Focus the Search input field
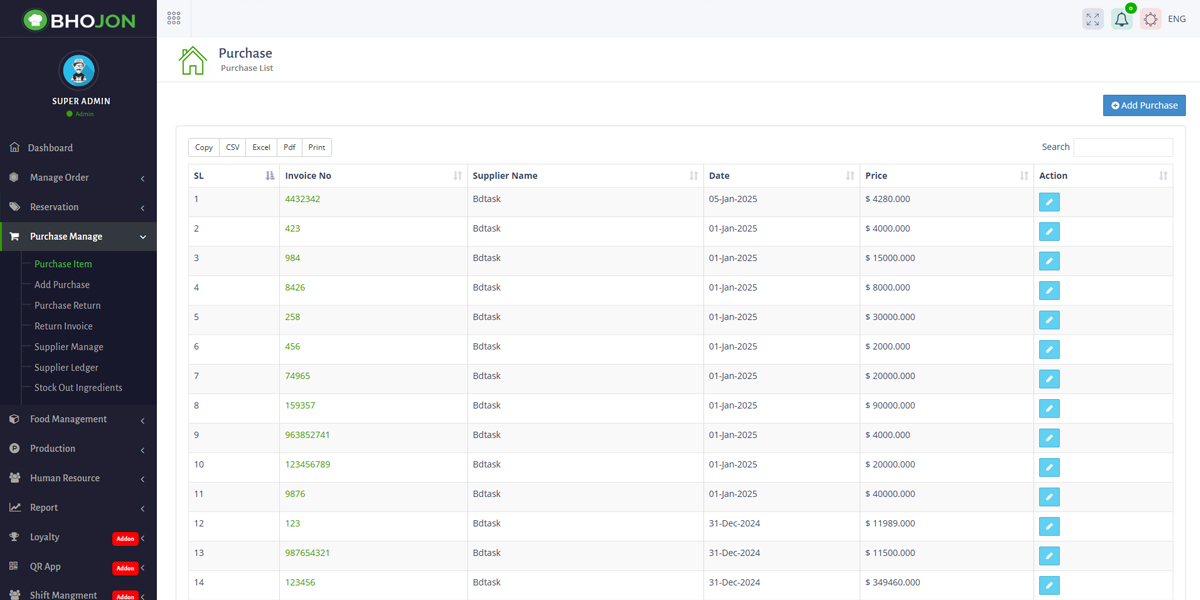 (1122, 147)
